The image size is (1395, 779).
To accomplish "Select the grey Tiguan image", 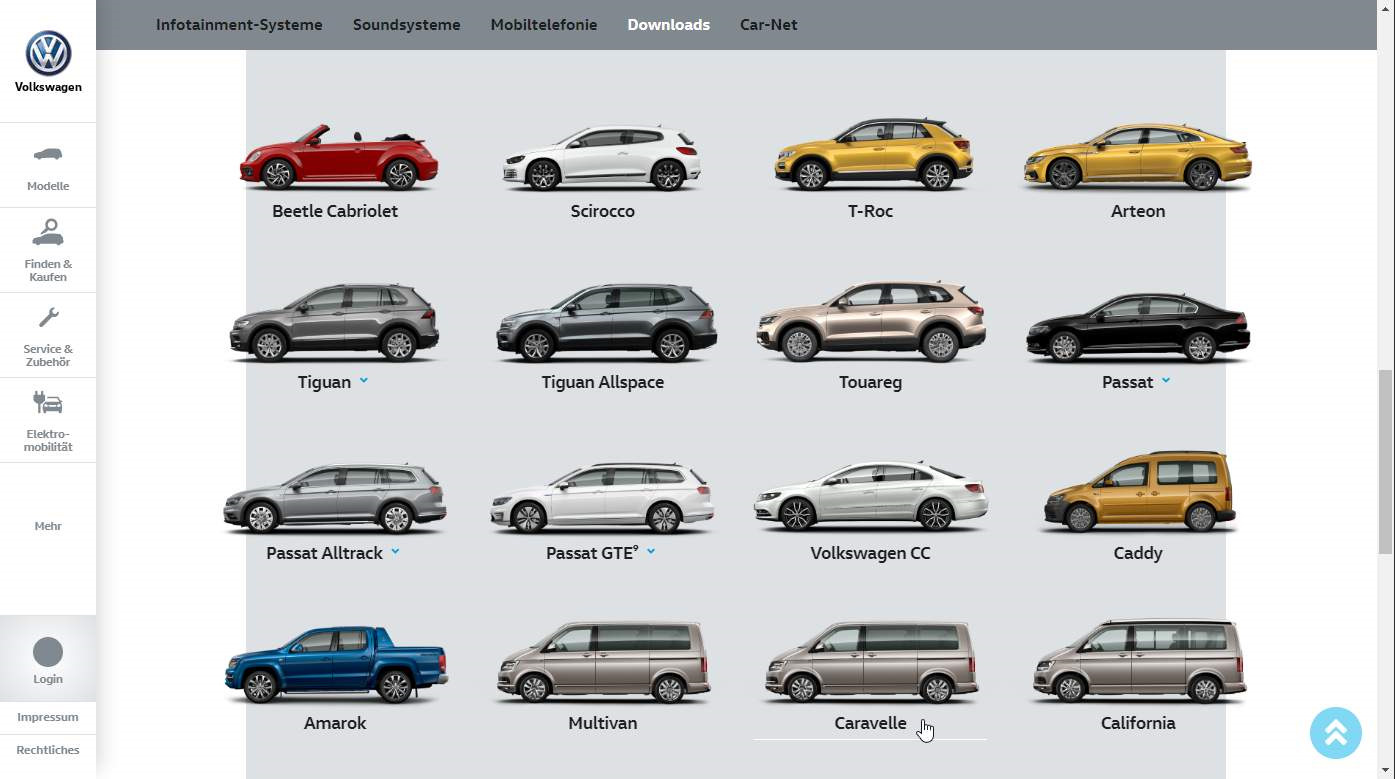I will 334,322.
